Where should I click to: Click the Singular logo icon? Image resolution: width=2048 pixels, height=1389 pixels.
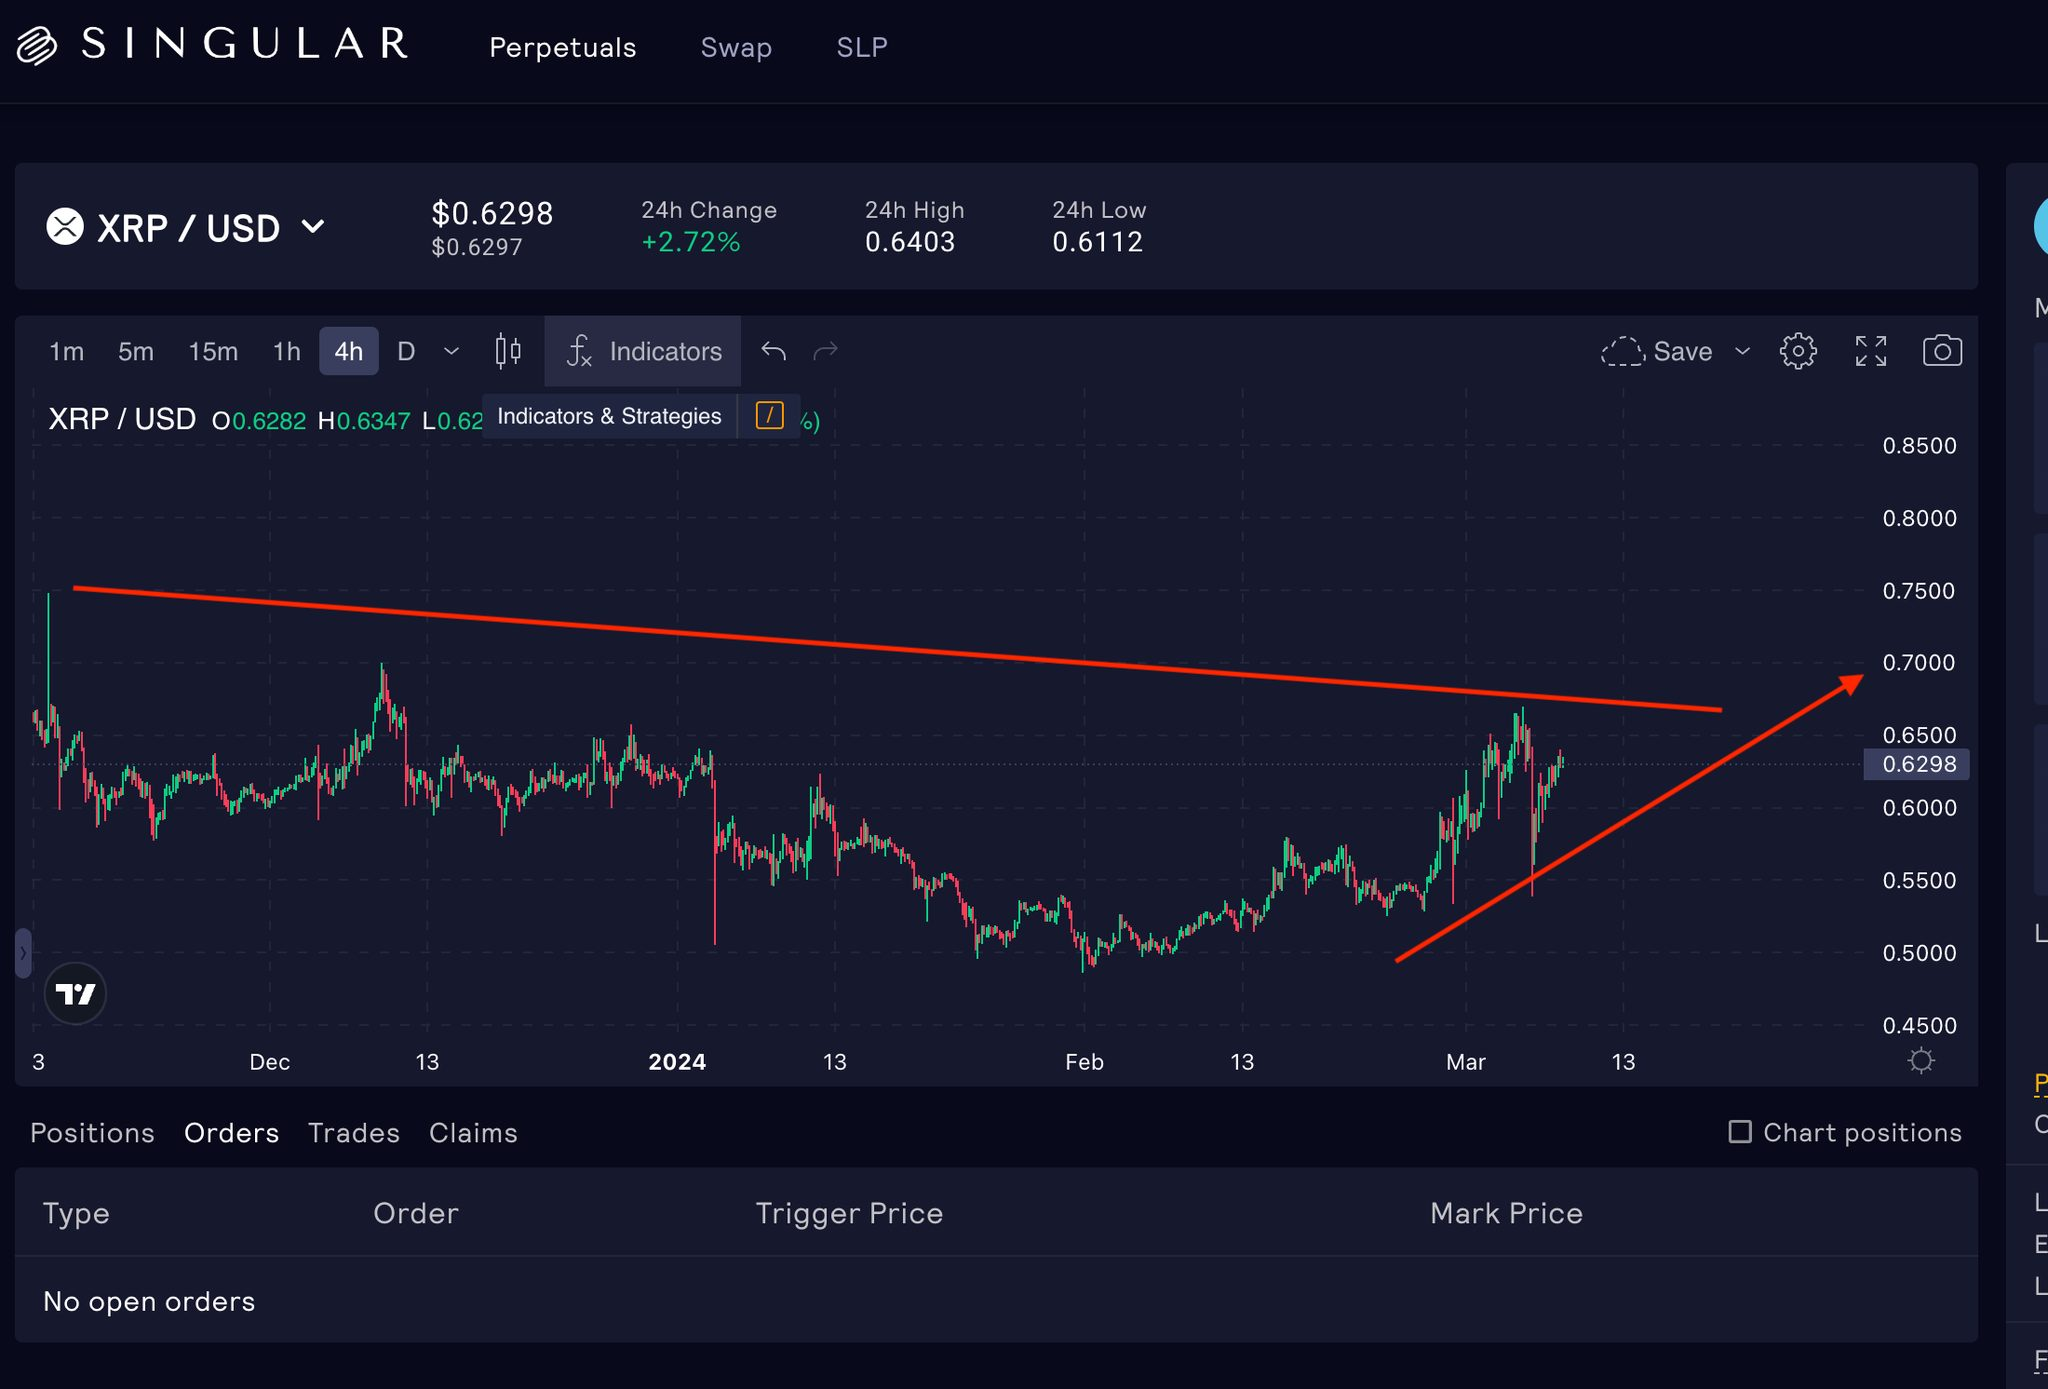pos(37,45)
